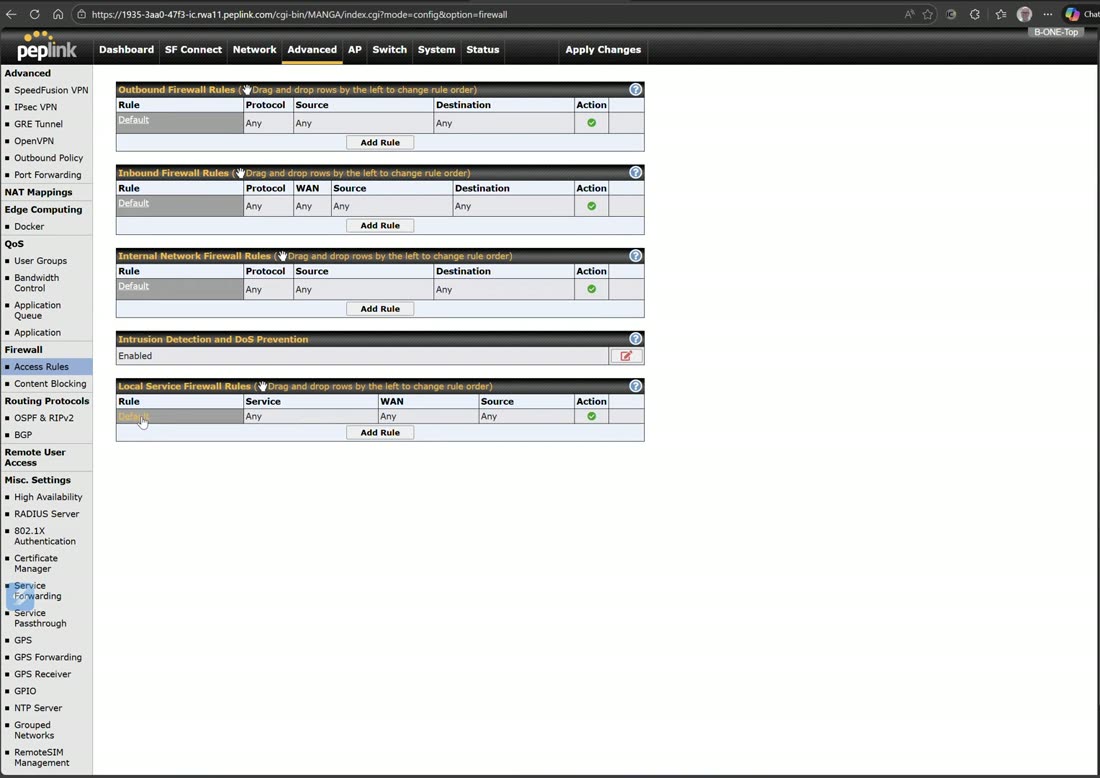Add page to browser favorites star
1100x778 pixels.
click(928, 14)
